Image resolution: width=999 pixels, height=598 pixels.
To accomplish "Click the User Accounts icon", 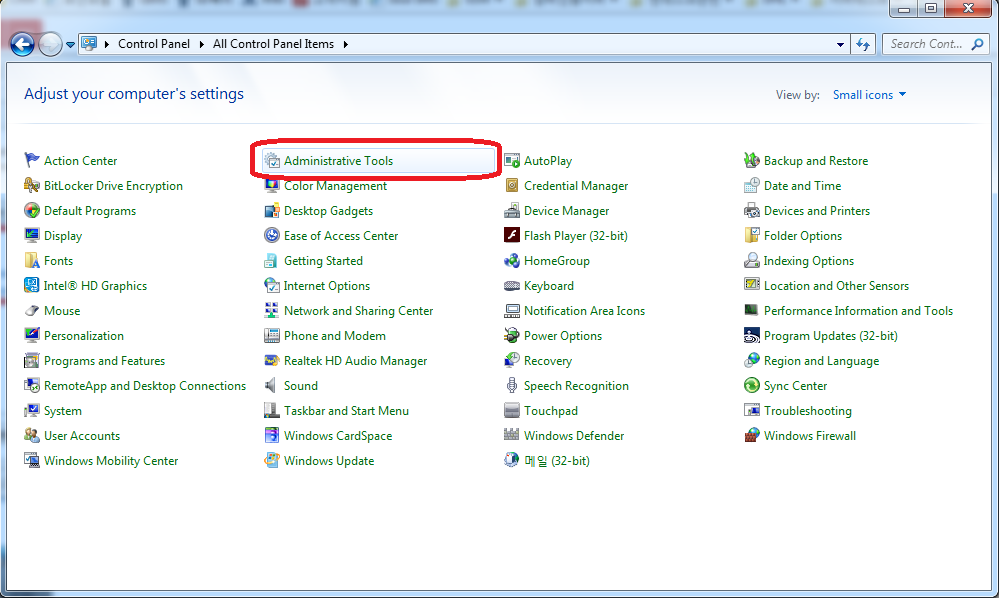I will (32, 436).
